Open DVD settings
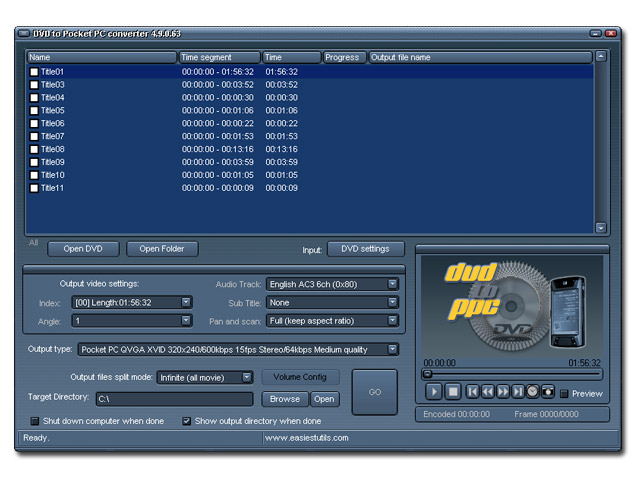 (366, 249)
